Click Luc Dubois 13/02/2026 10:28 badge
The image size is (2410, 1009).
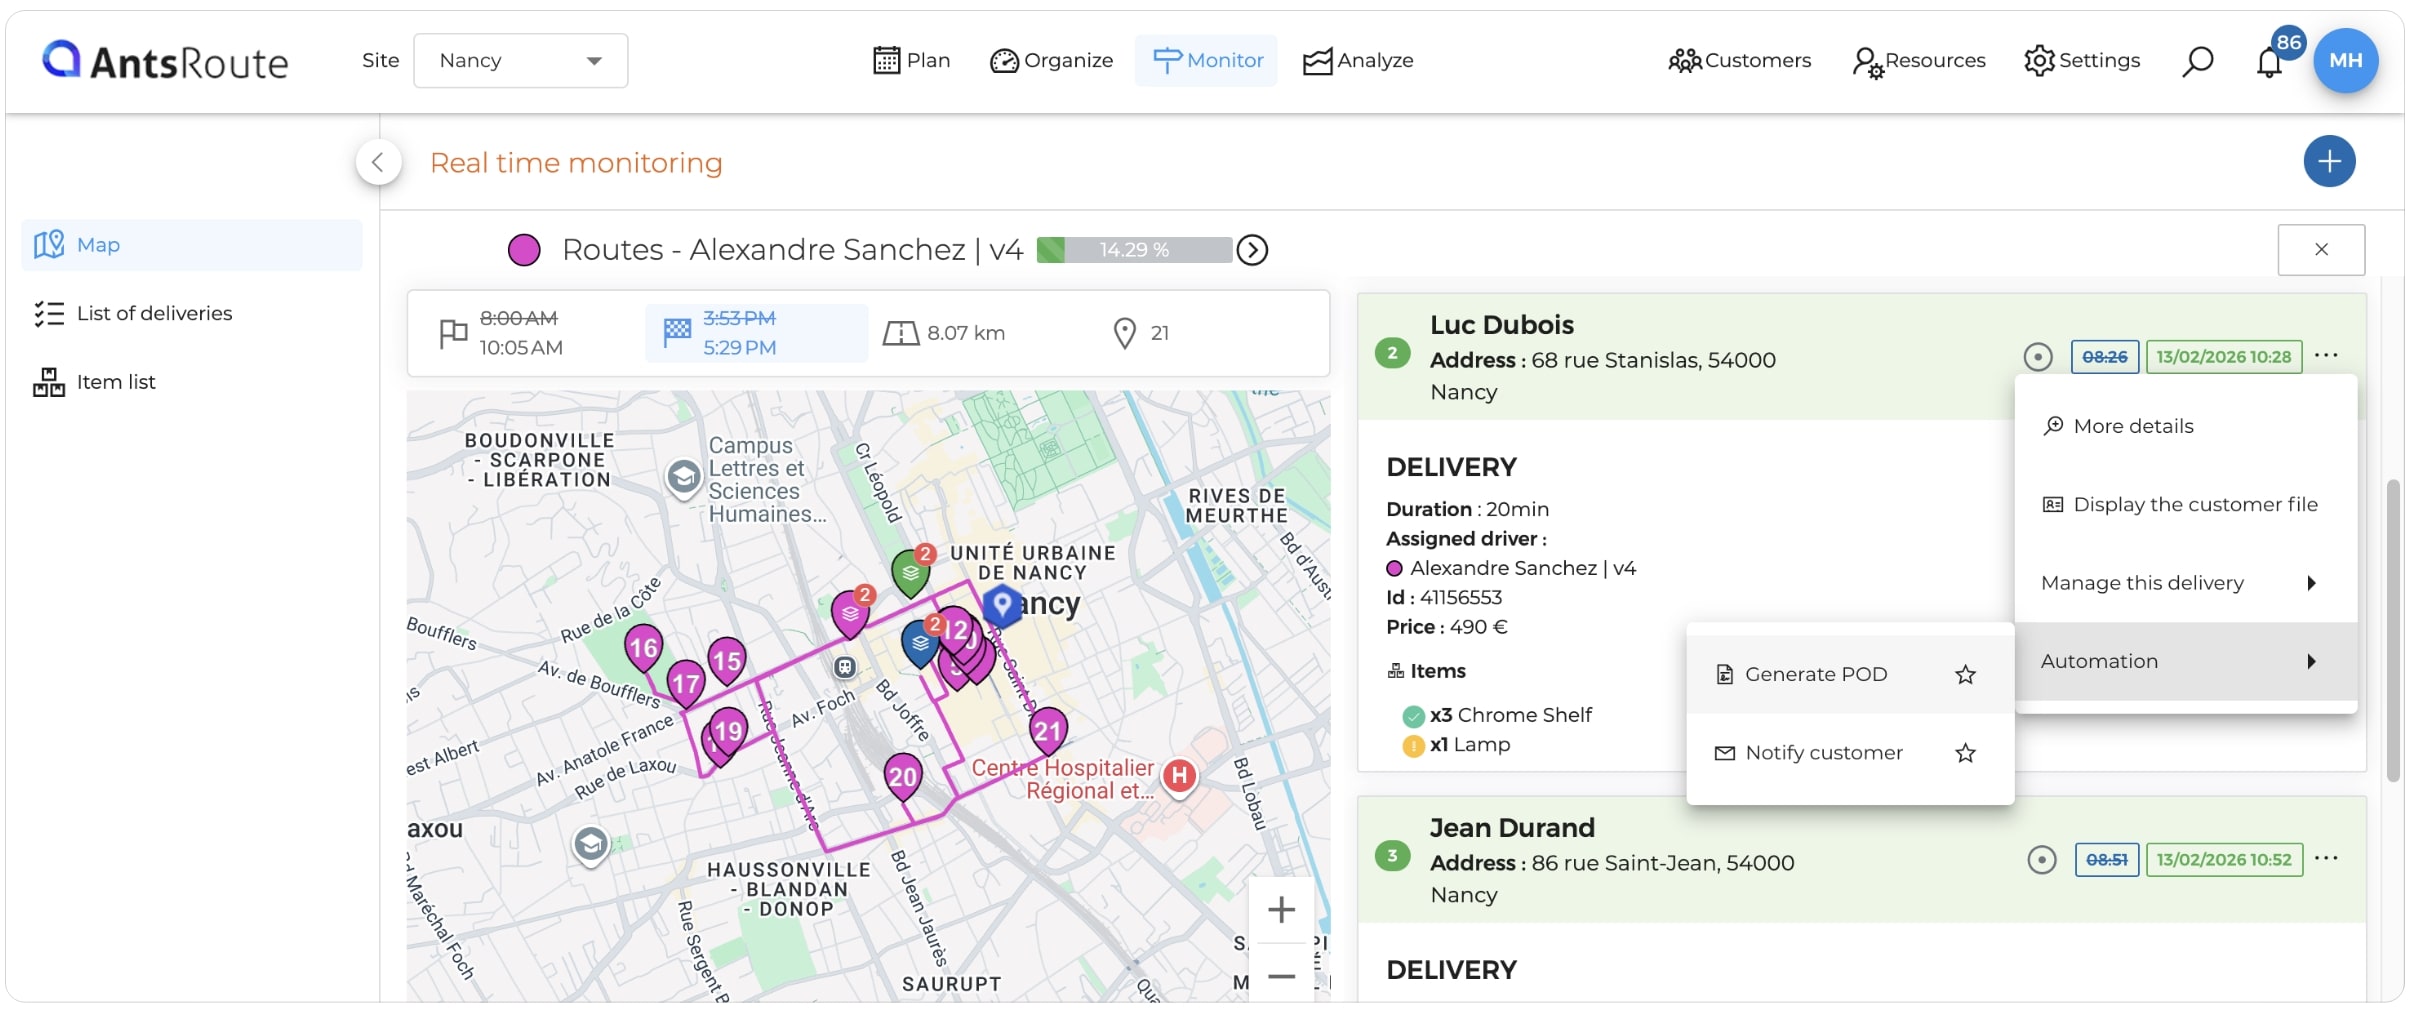click(x=2223, y=357)
